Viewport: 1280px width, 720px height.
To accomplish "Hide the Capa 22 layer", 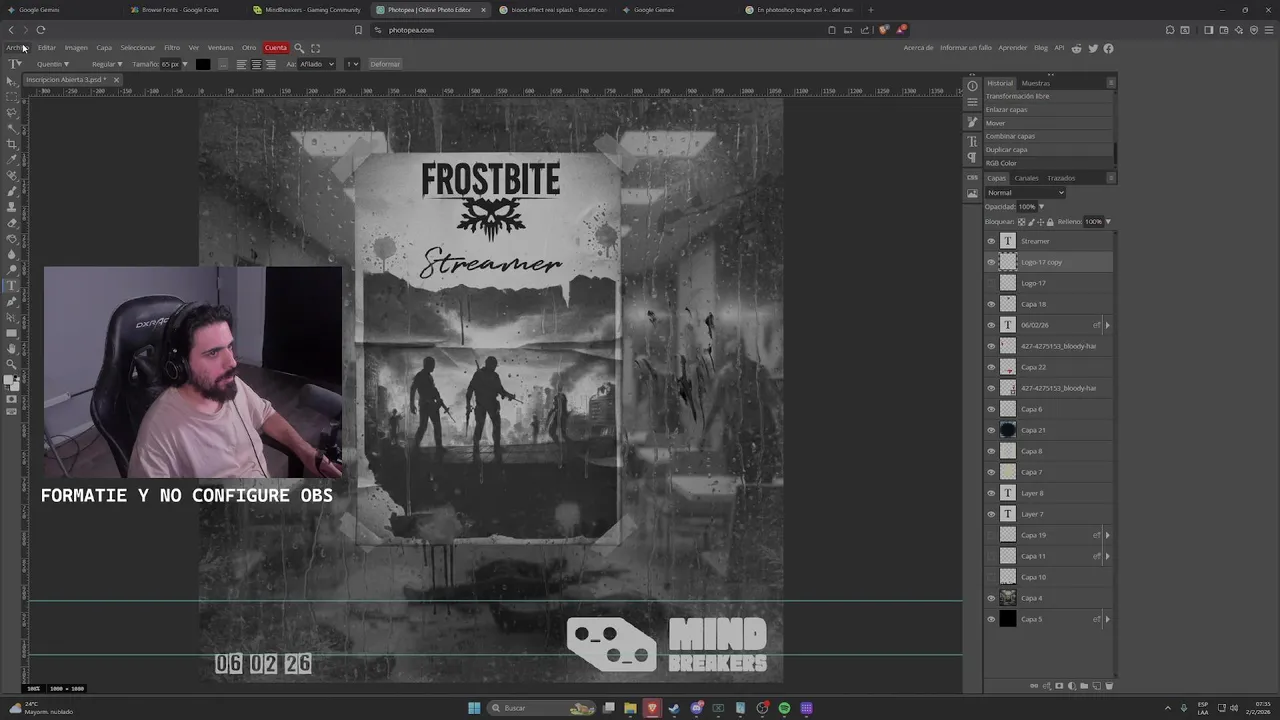I will (x=991, y=367).
